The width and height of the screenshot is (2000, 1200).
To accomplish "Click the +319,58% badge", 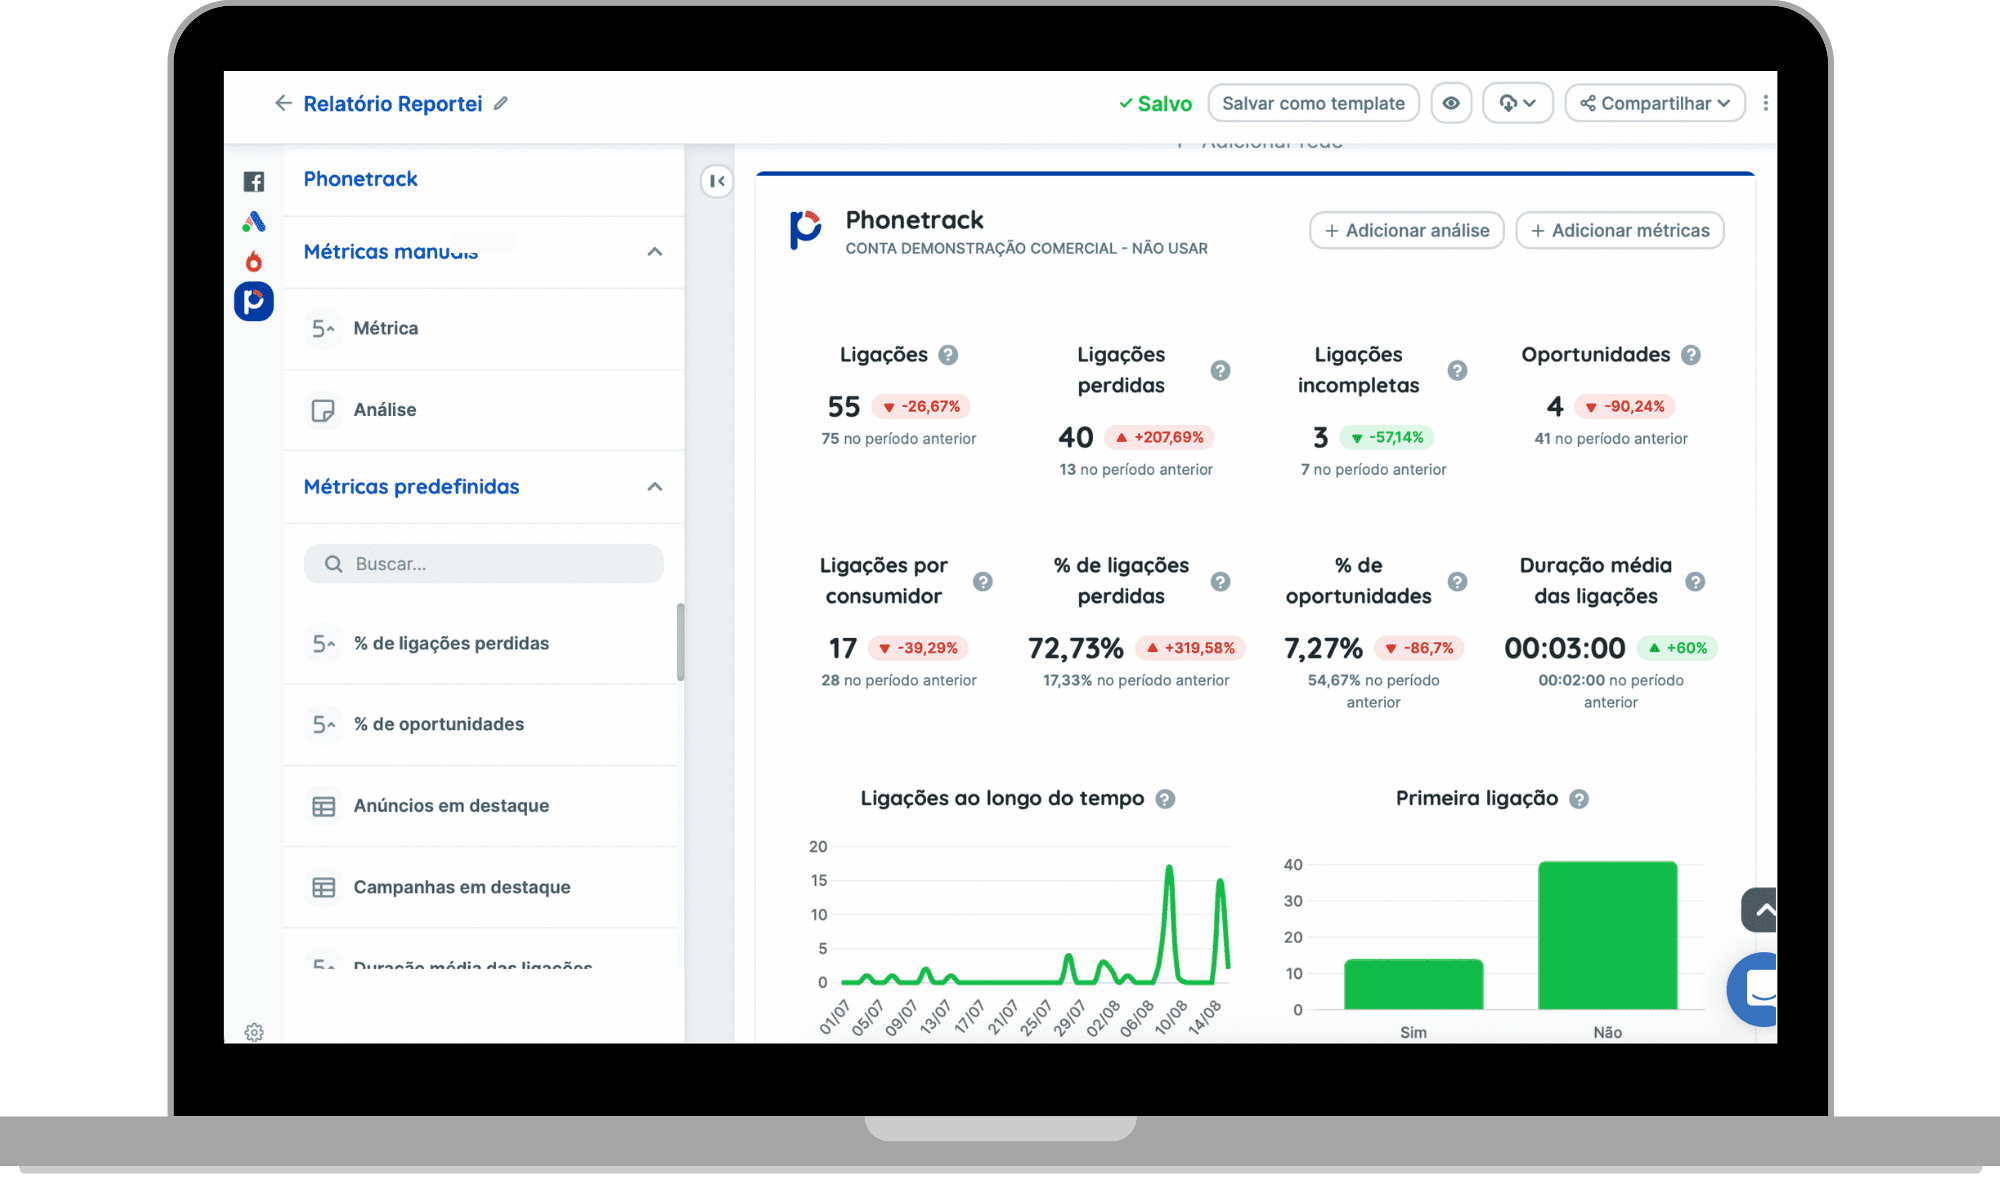I will pos(1190,648).
